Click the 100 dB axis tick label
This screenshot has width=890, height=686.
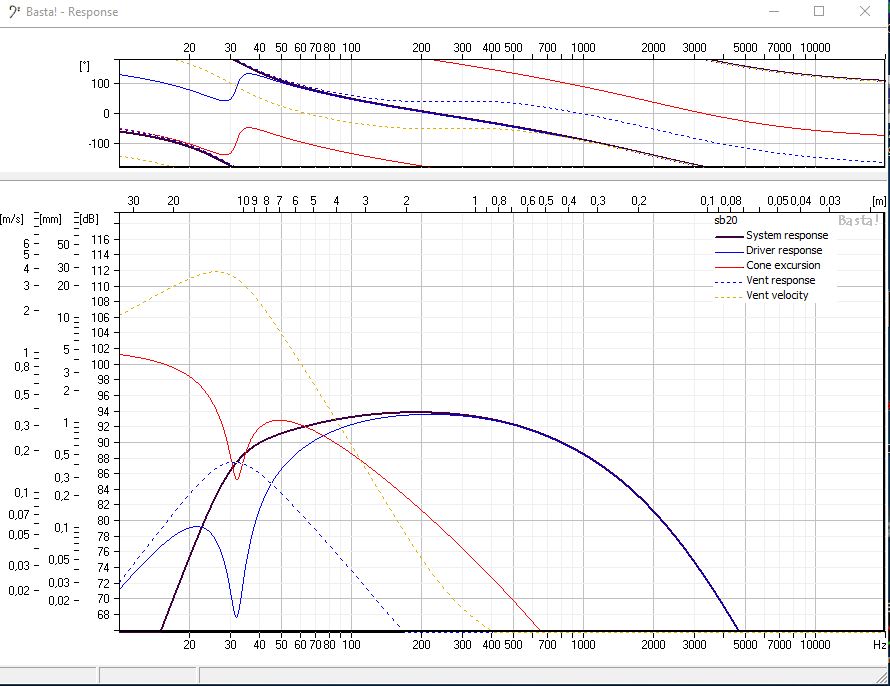[x=100, y=364]
